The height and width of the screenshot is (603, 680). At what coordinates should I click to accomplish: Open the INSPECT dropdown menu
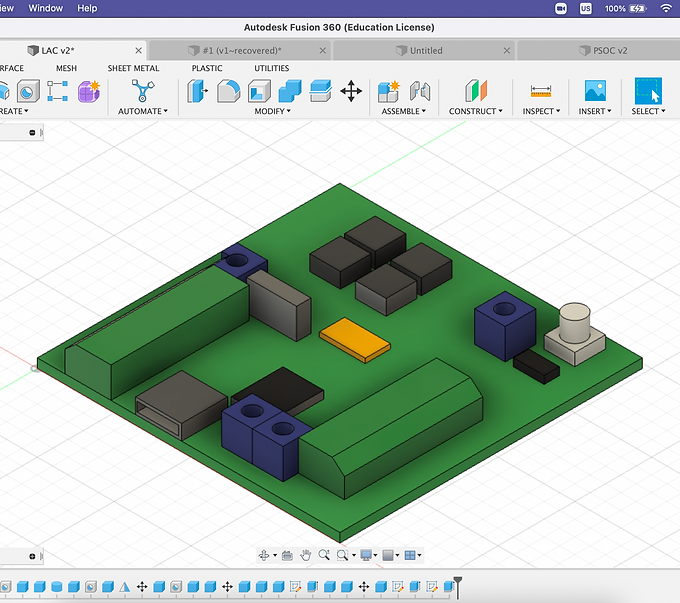(541, 111)
